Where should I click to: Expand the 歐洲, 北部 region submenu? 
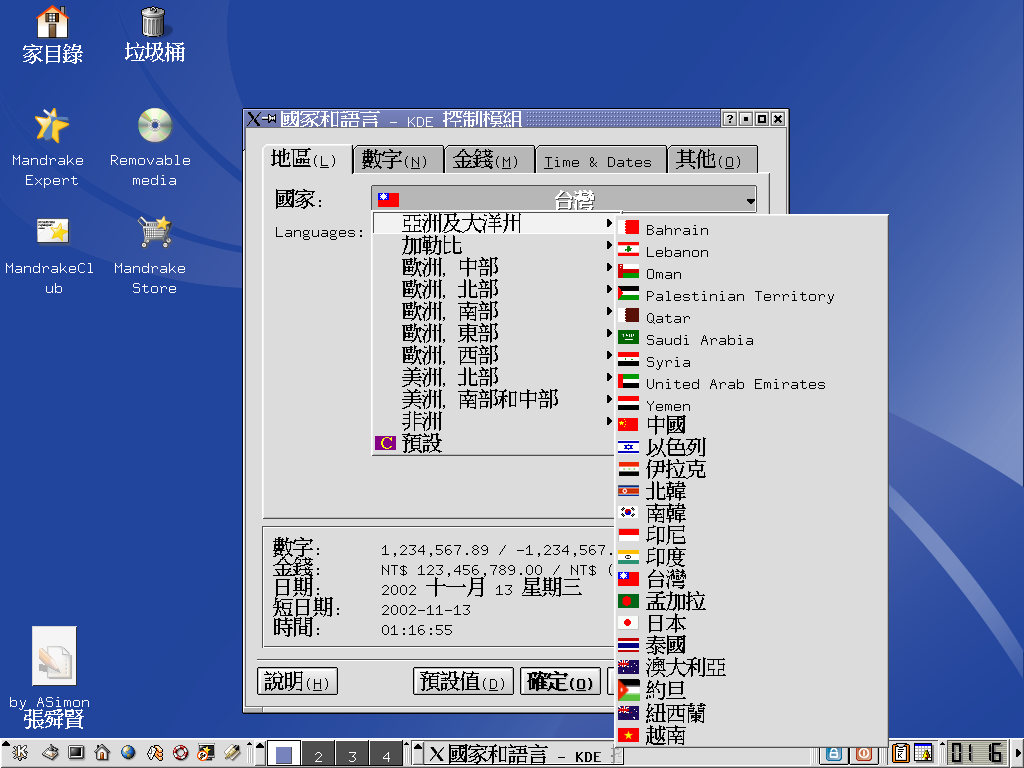coord(494,289)
